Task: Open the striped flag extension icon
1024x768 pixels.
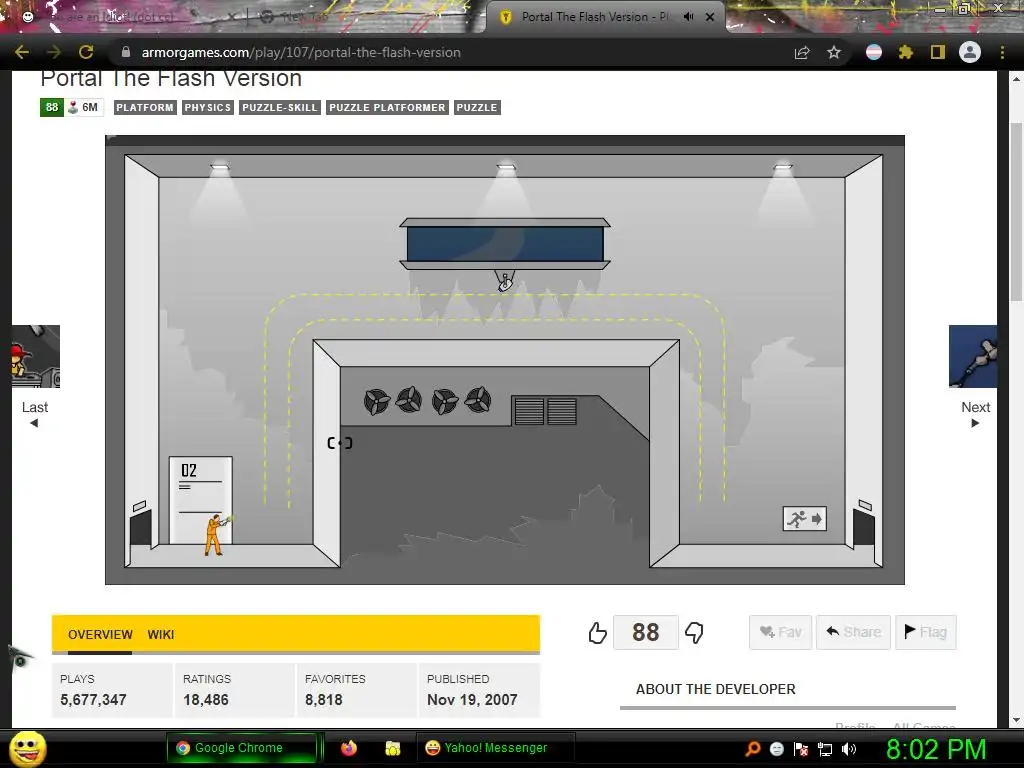Action: click(x=874, y=52)
